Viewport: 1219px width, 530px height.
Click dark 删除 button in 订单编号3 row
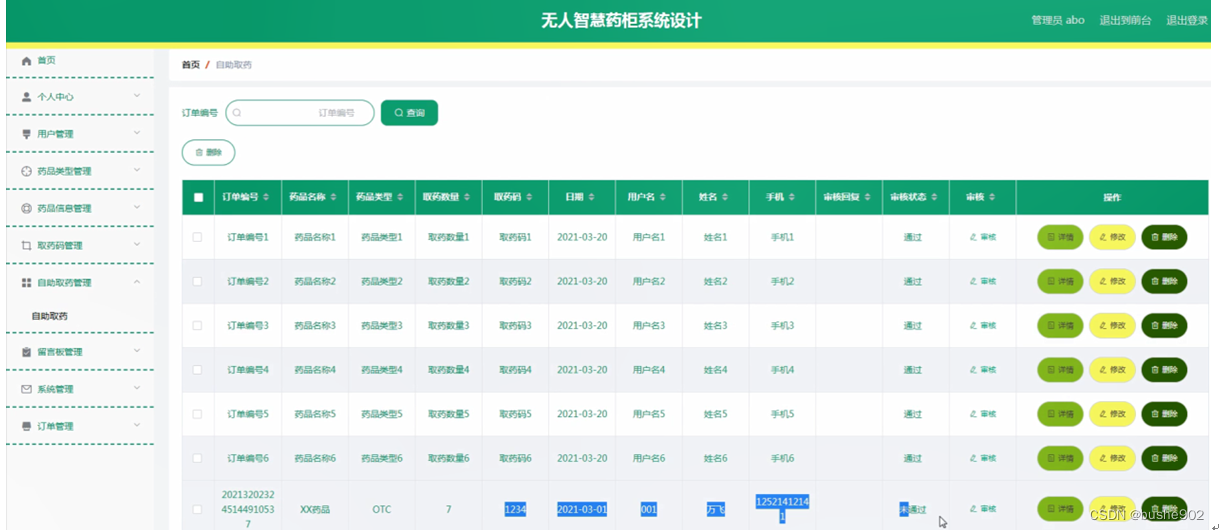(1164, 325)
